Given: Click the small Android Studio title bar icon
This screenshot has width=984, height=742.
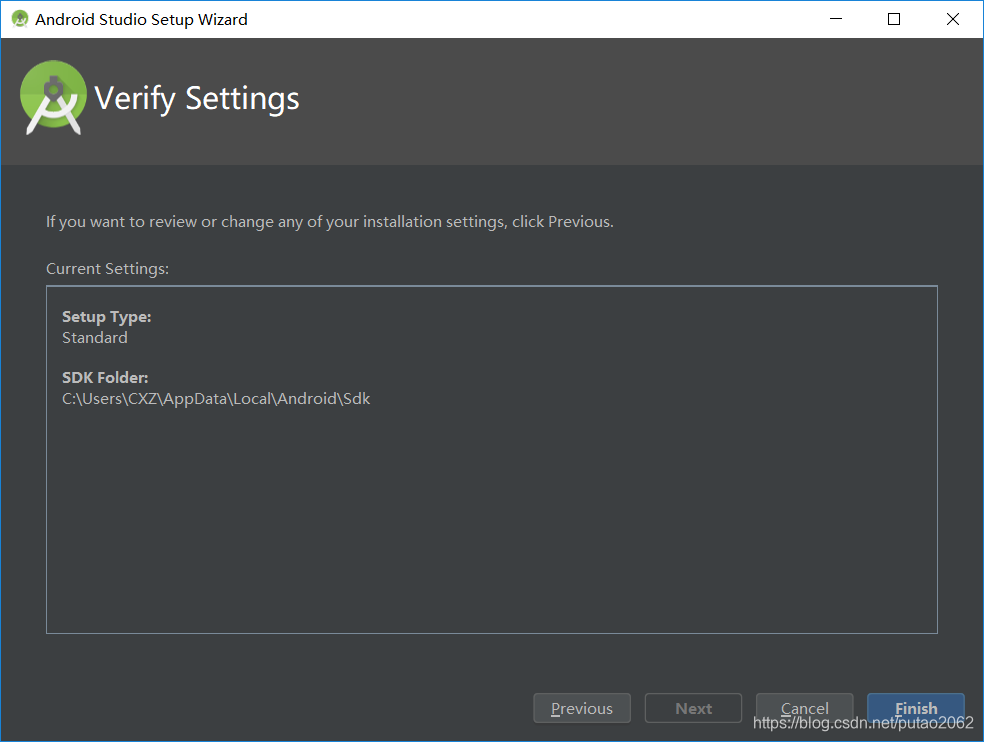Looking at the screenshot, I should (20, 19).
